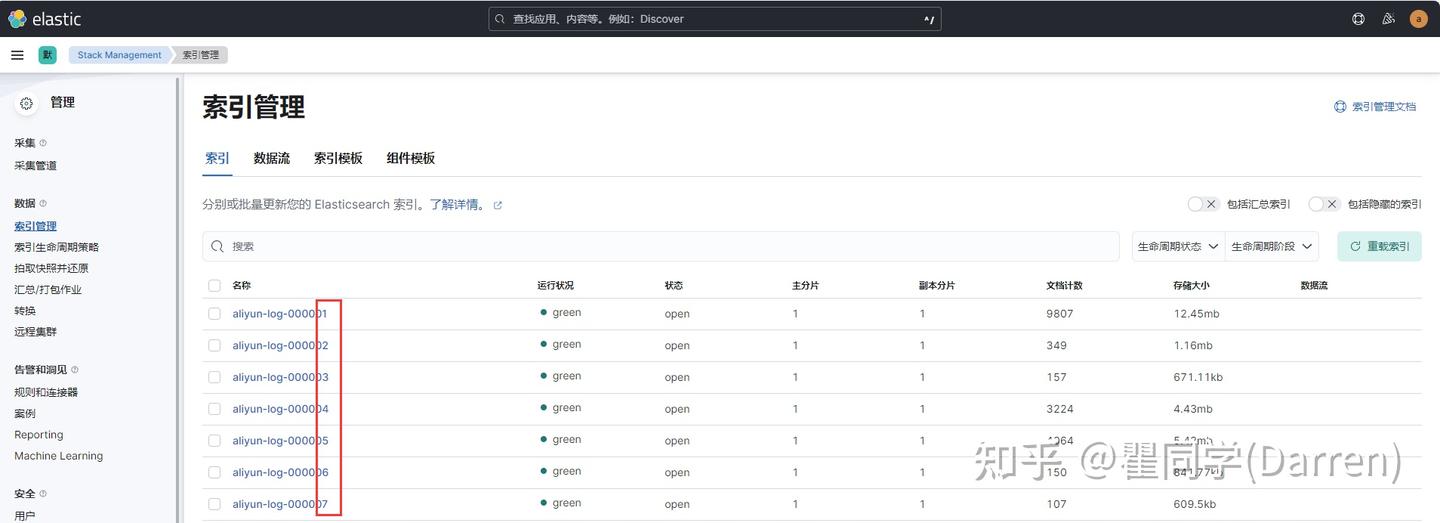Image resolution: width=1440 pixels, height=523 pixels.
Task: Open index aliyun-log-000001
Action: 280,314
